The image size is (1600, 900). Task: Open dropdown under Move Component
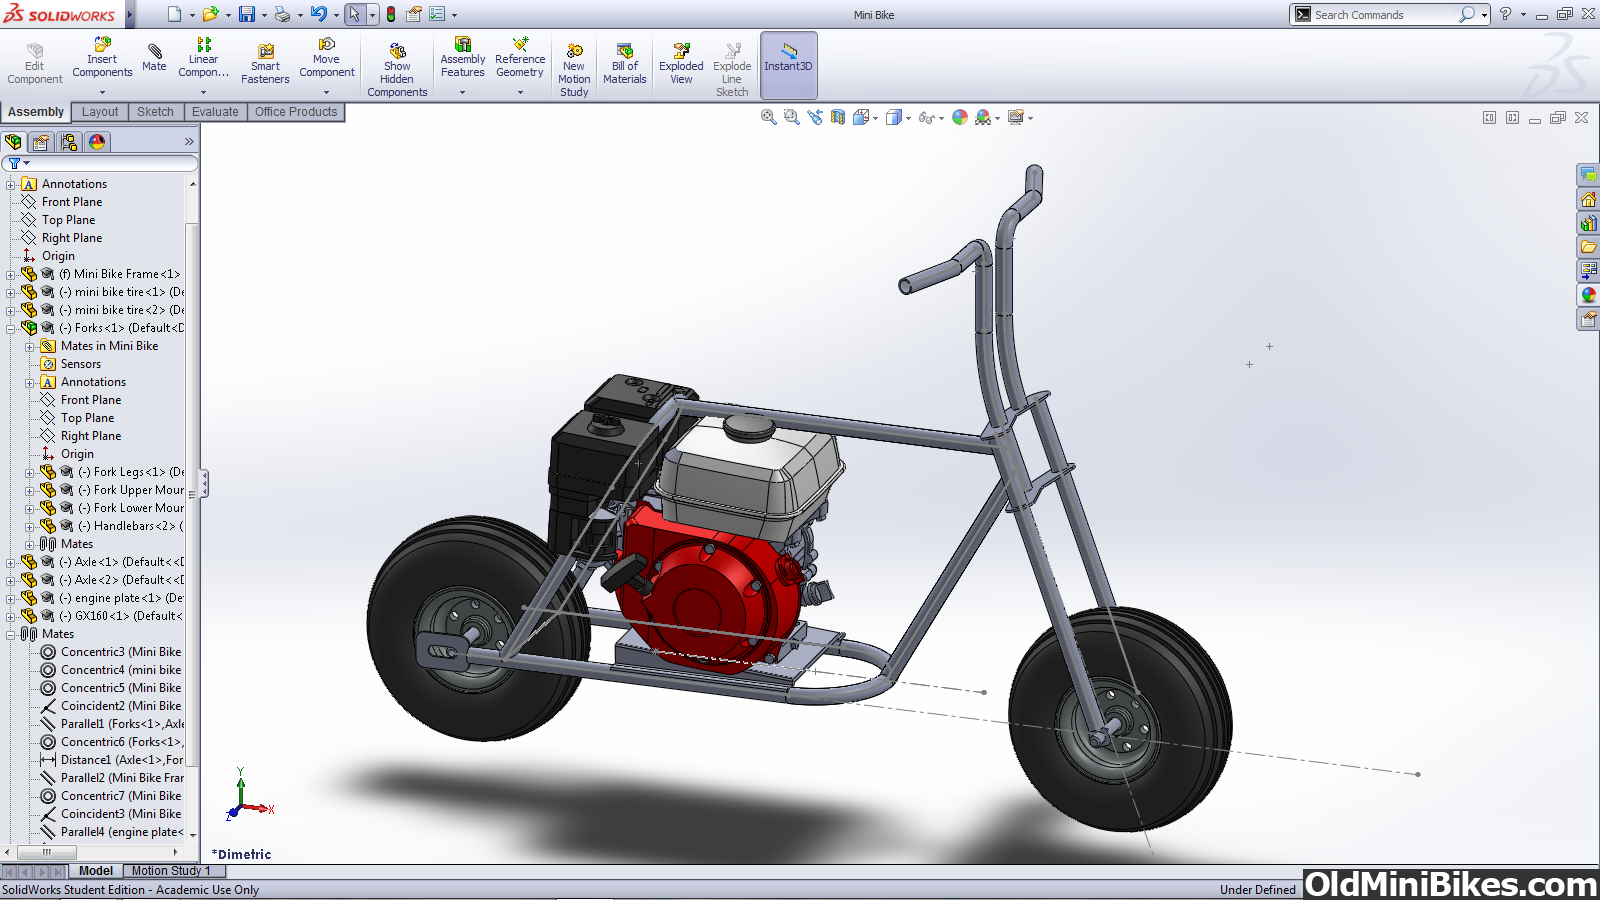(x=326, y=92)
